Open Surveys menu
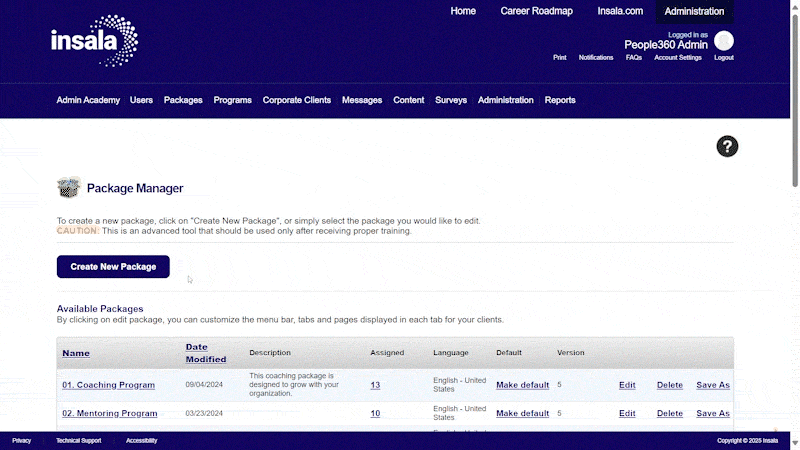 [x=451, y=100]
